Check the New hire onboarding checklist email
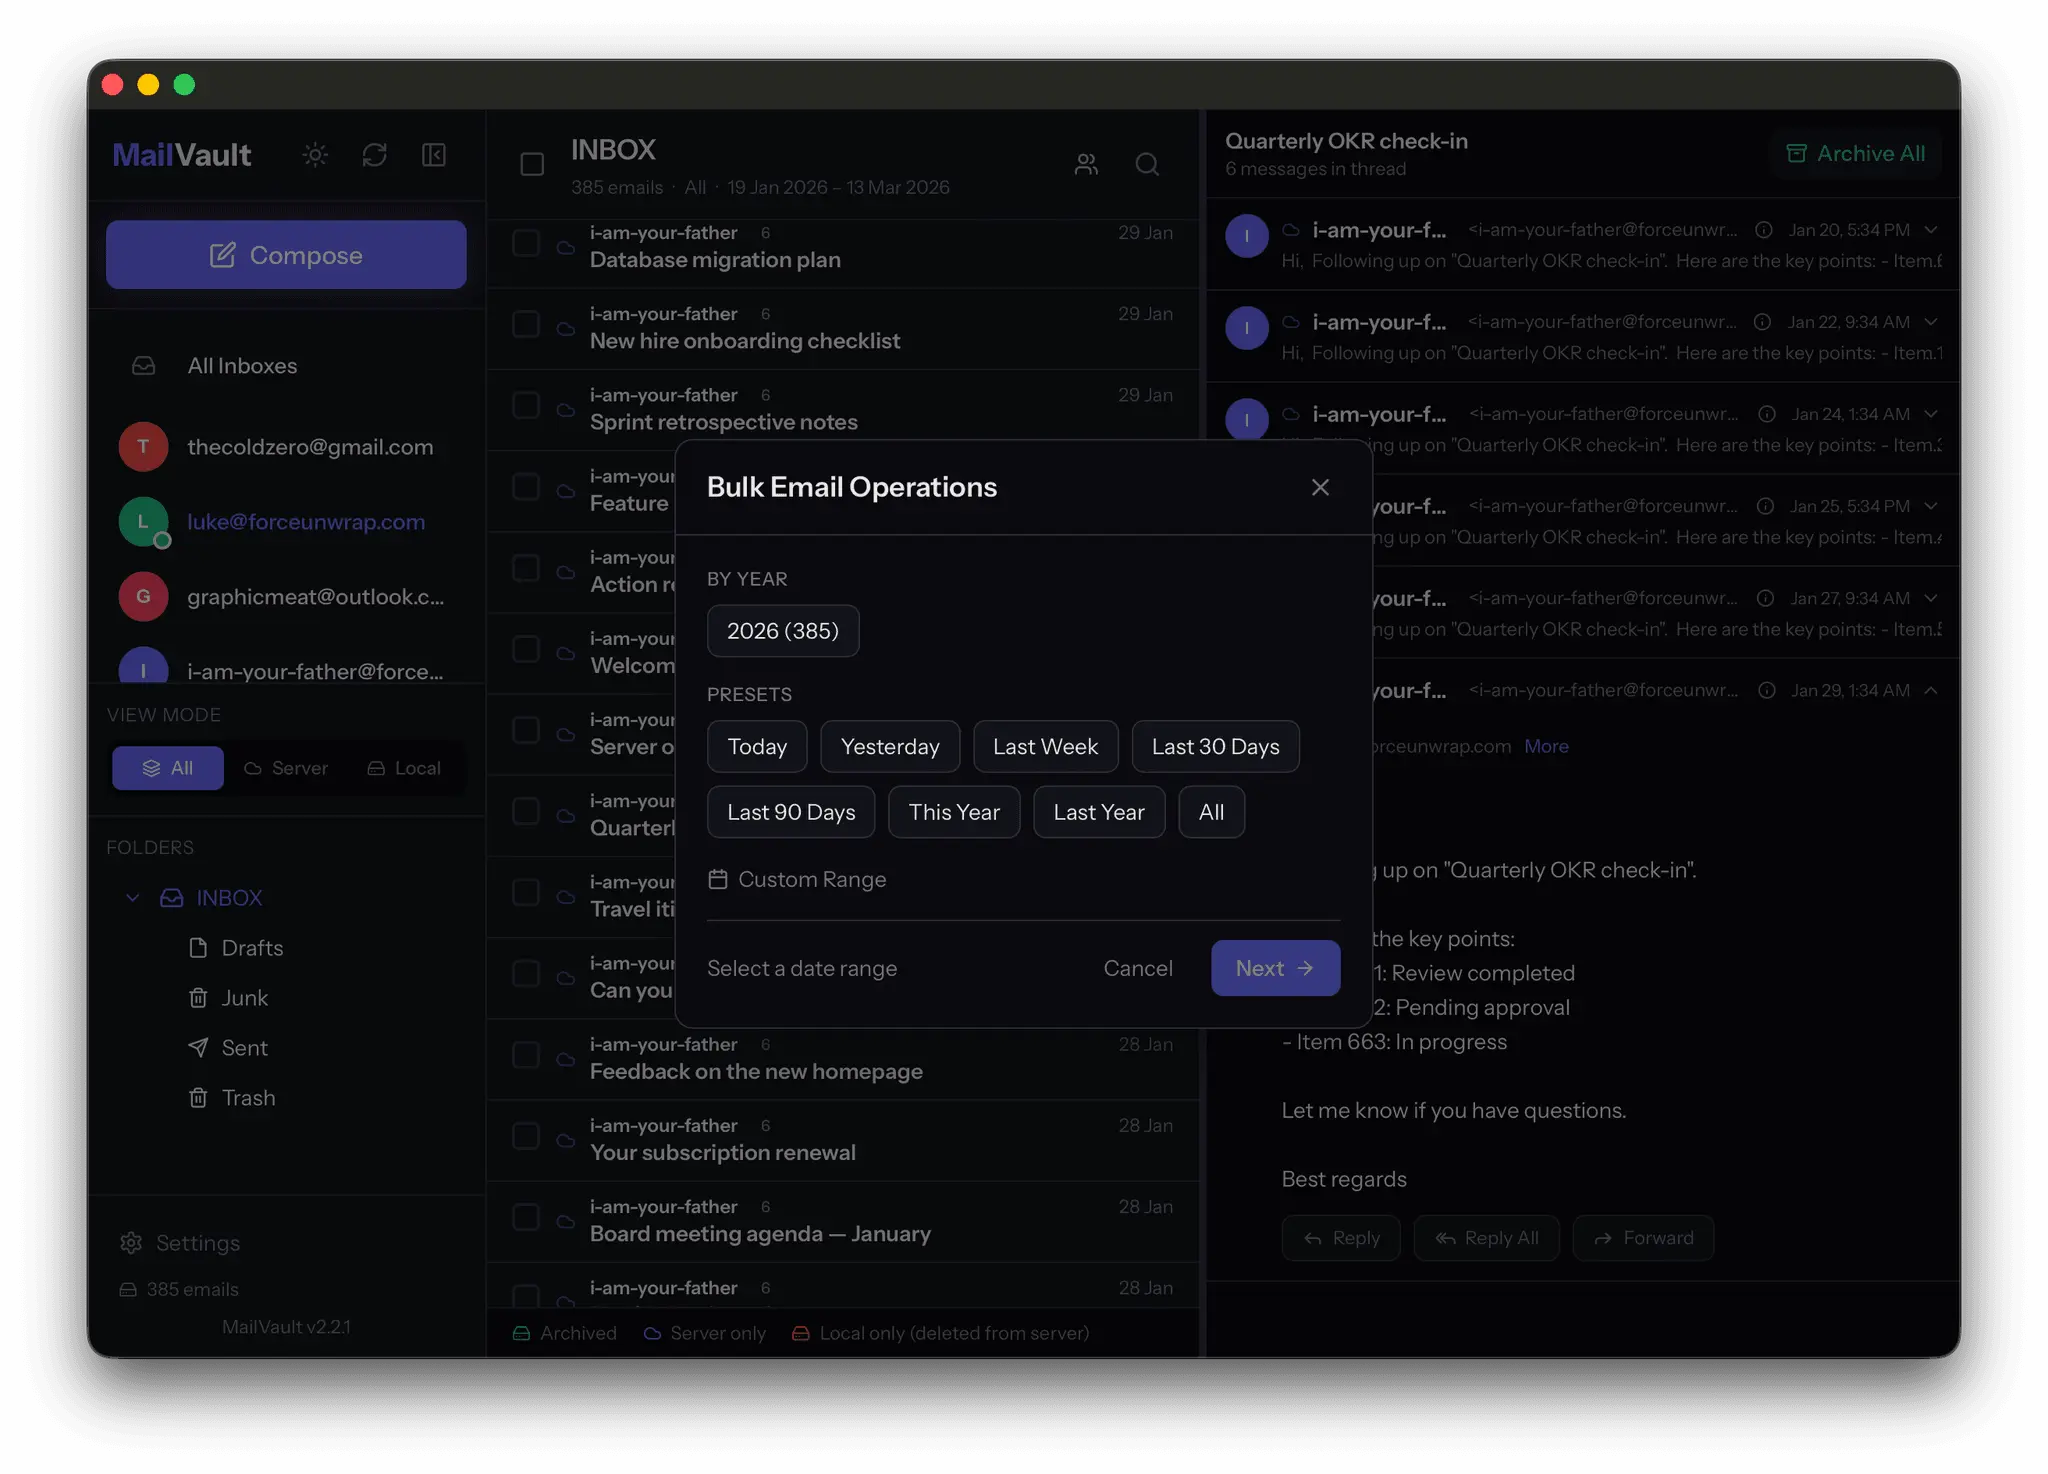2048x1474 pixels. click(526, 324)
